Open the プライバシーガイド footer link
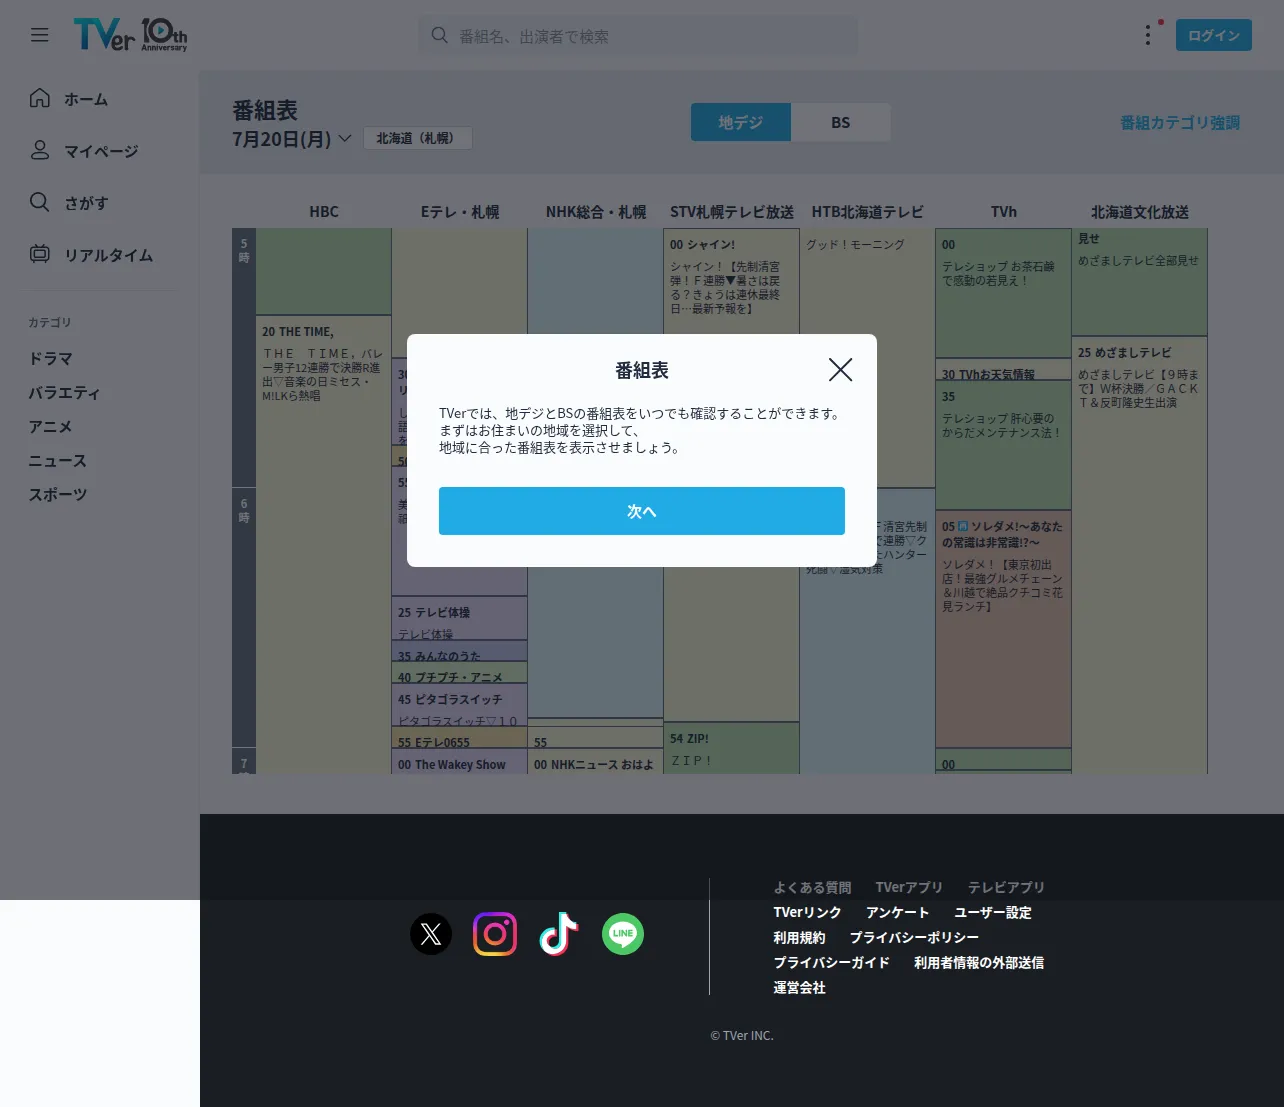 pos(831,962)
